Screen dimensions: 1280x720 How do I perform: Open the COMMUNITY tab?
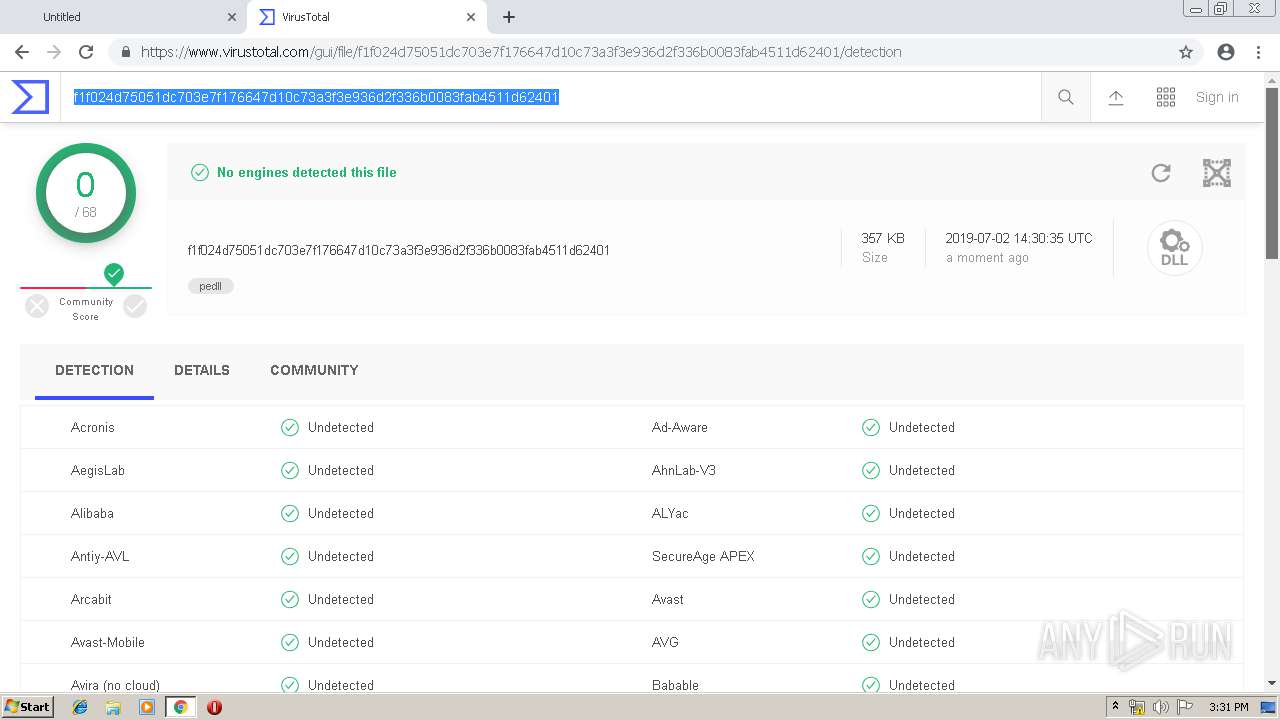314,370
